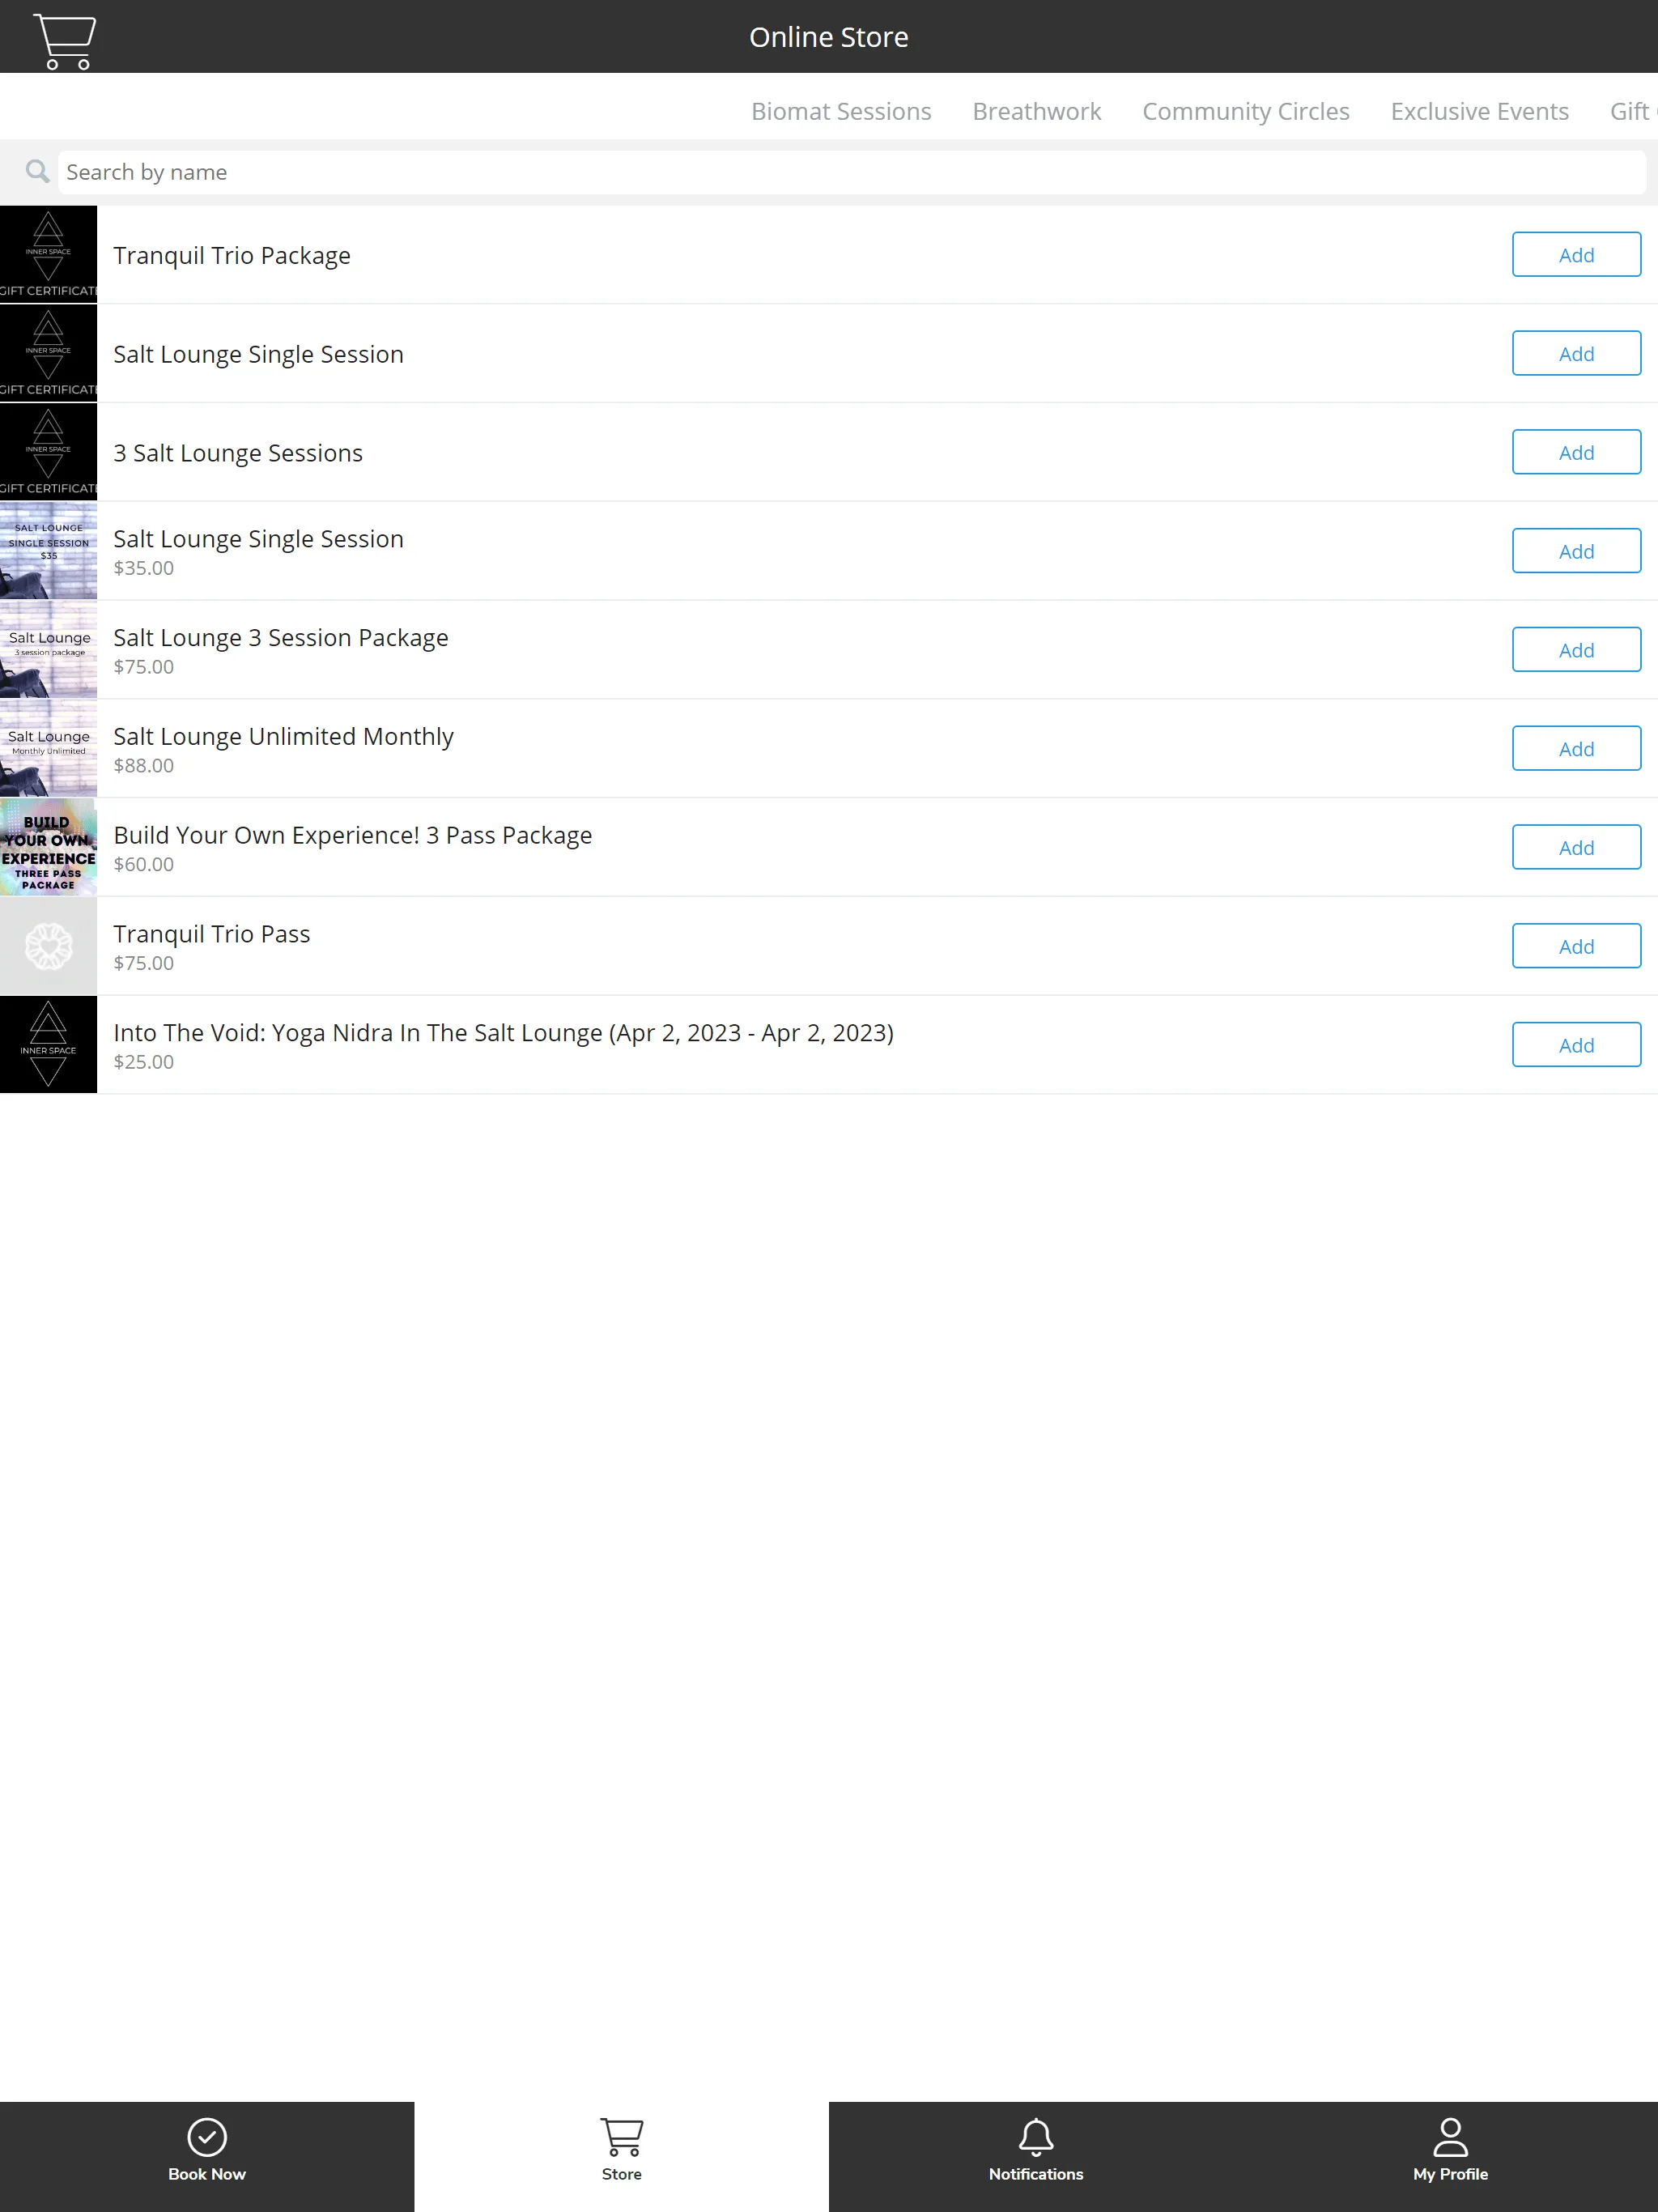The image size is (1658, 2212).
Task: Click the search magnifier icon
Action: [33, 171]
